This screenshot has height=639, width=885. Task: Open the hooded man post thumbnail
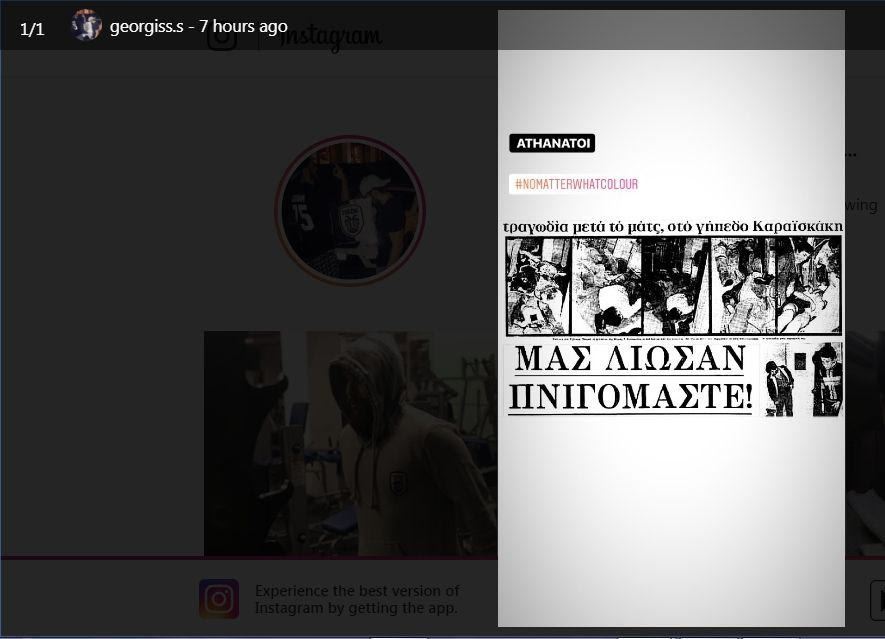coord(350,443)
